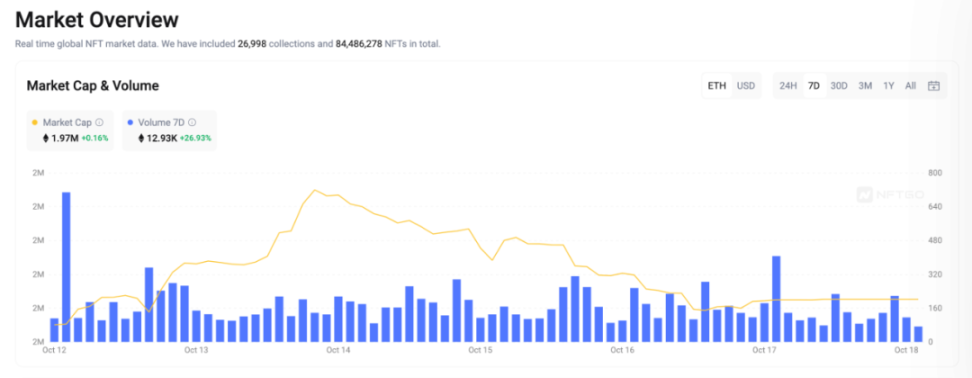Click the tallest blue bar at Oct 12
The image size is (972, 378).
pos(66,267)
